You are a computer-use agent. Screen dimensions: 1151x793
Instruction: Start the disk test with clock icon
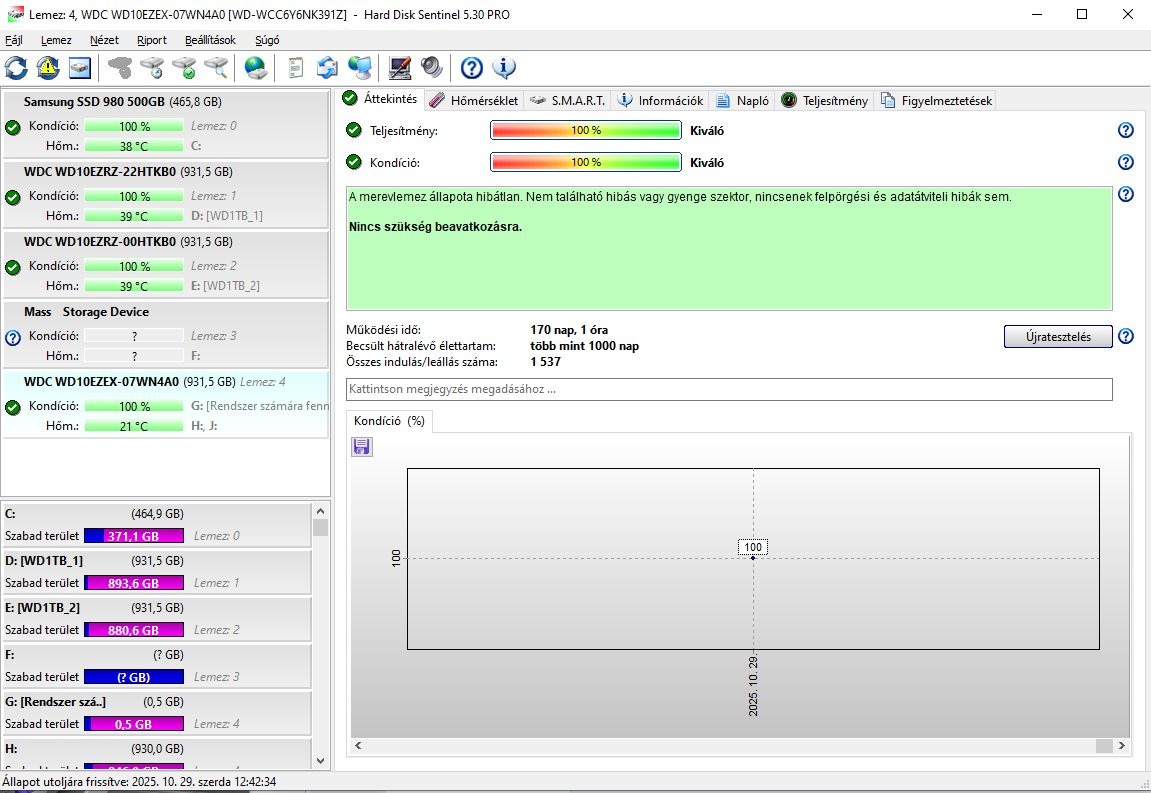[x=152, y=68]
